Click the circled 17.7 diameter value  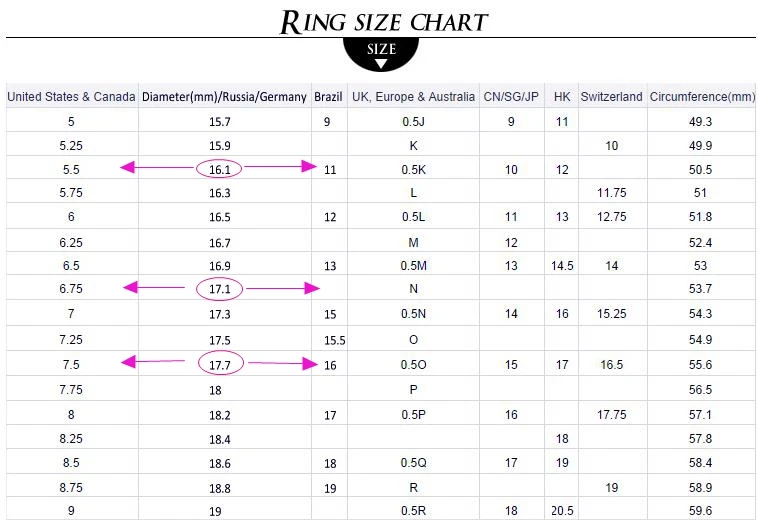[220, 363]
